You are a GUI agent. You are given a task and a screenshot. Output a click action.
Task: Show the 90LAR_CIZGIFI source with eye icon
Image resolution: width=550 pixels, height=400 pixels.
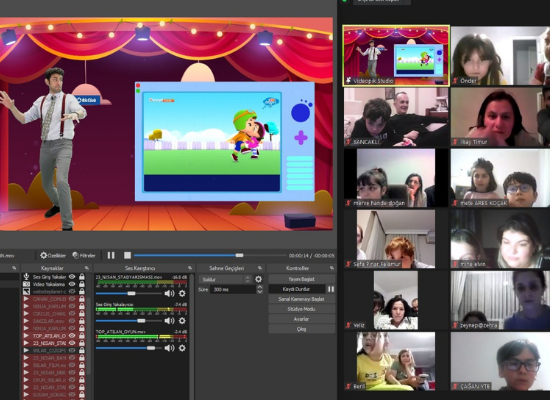click(72, 350)
